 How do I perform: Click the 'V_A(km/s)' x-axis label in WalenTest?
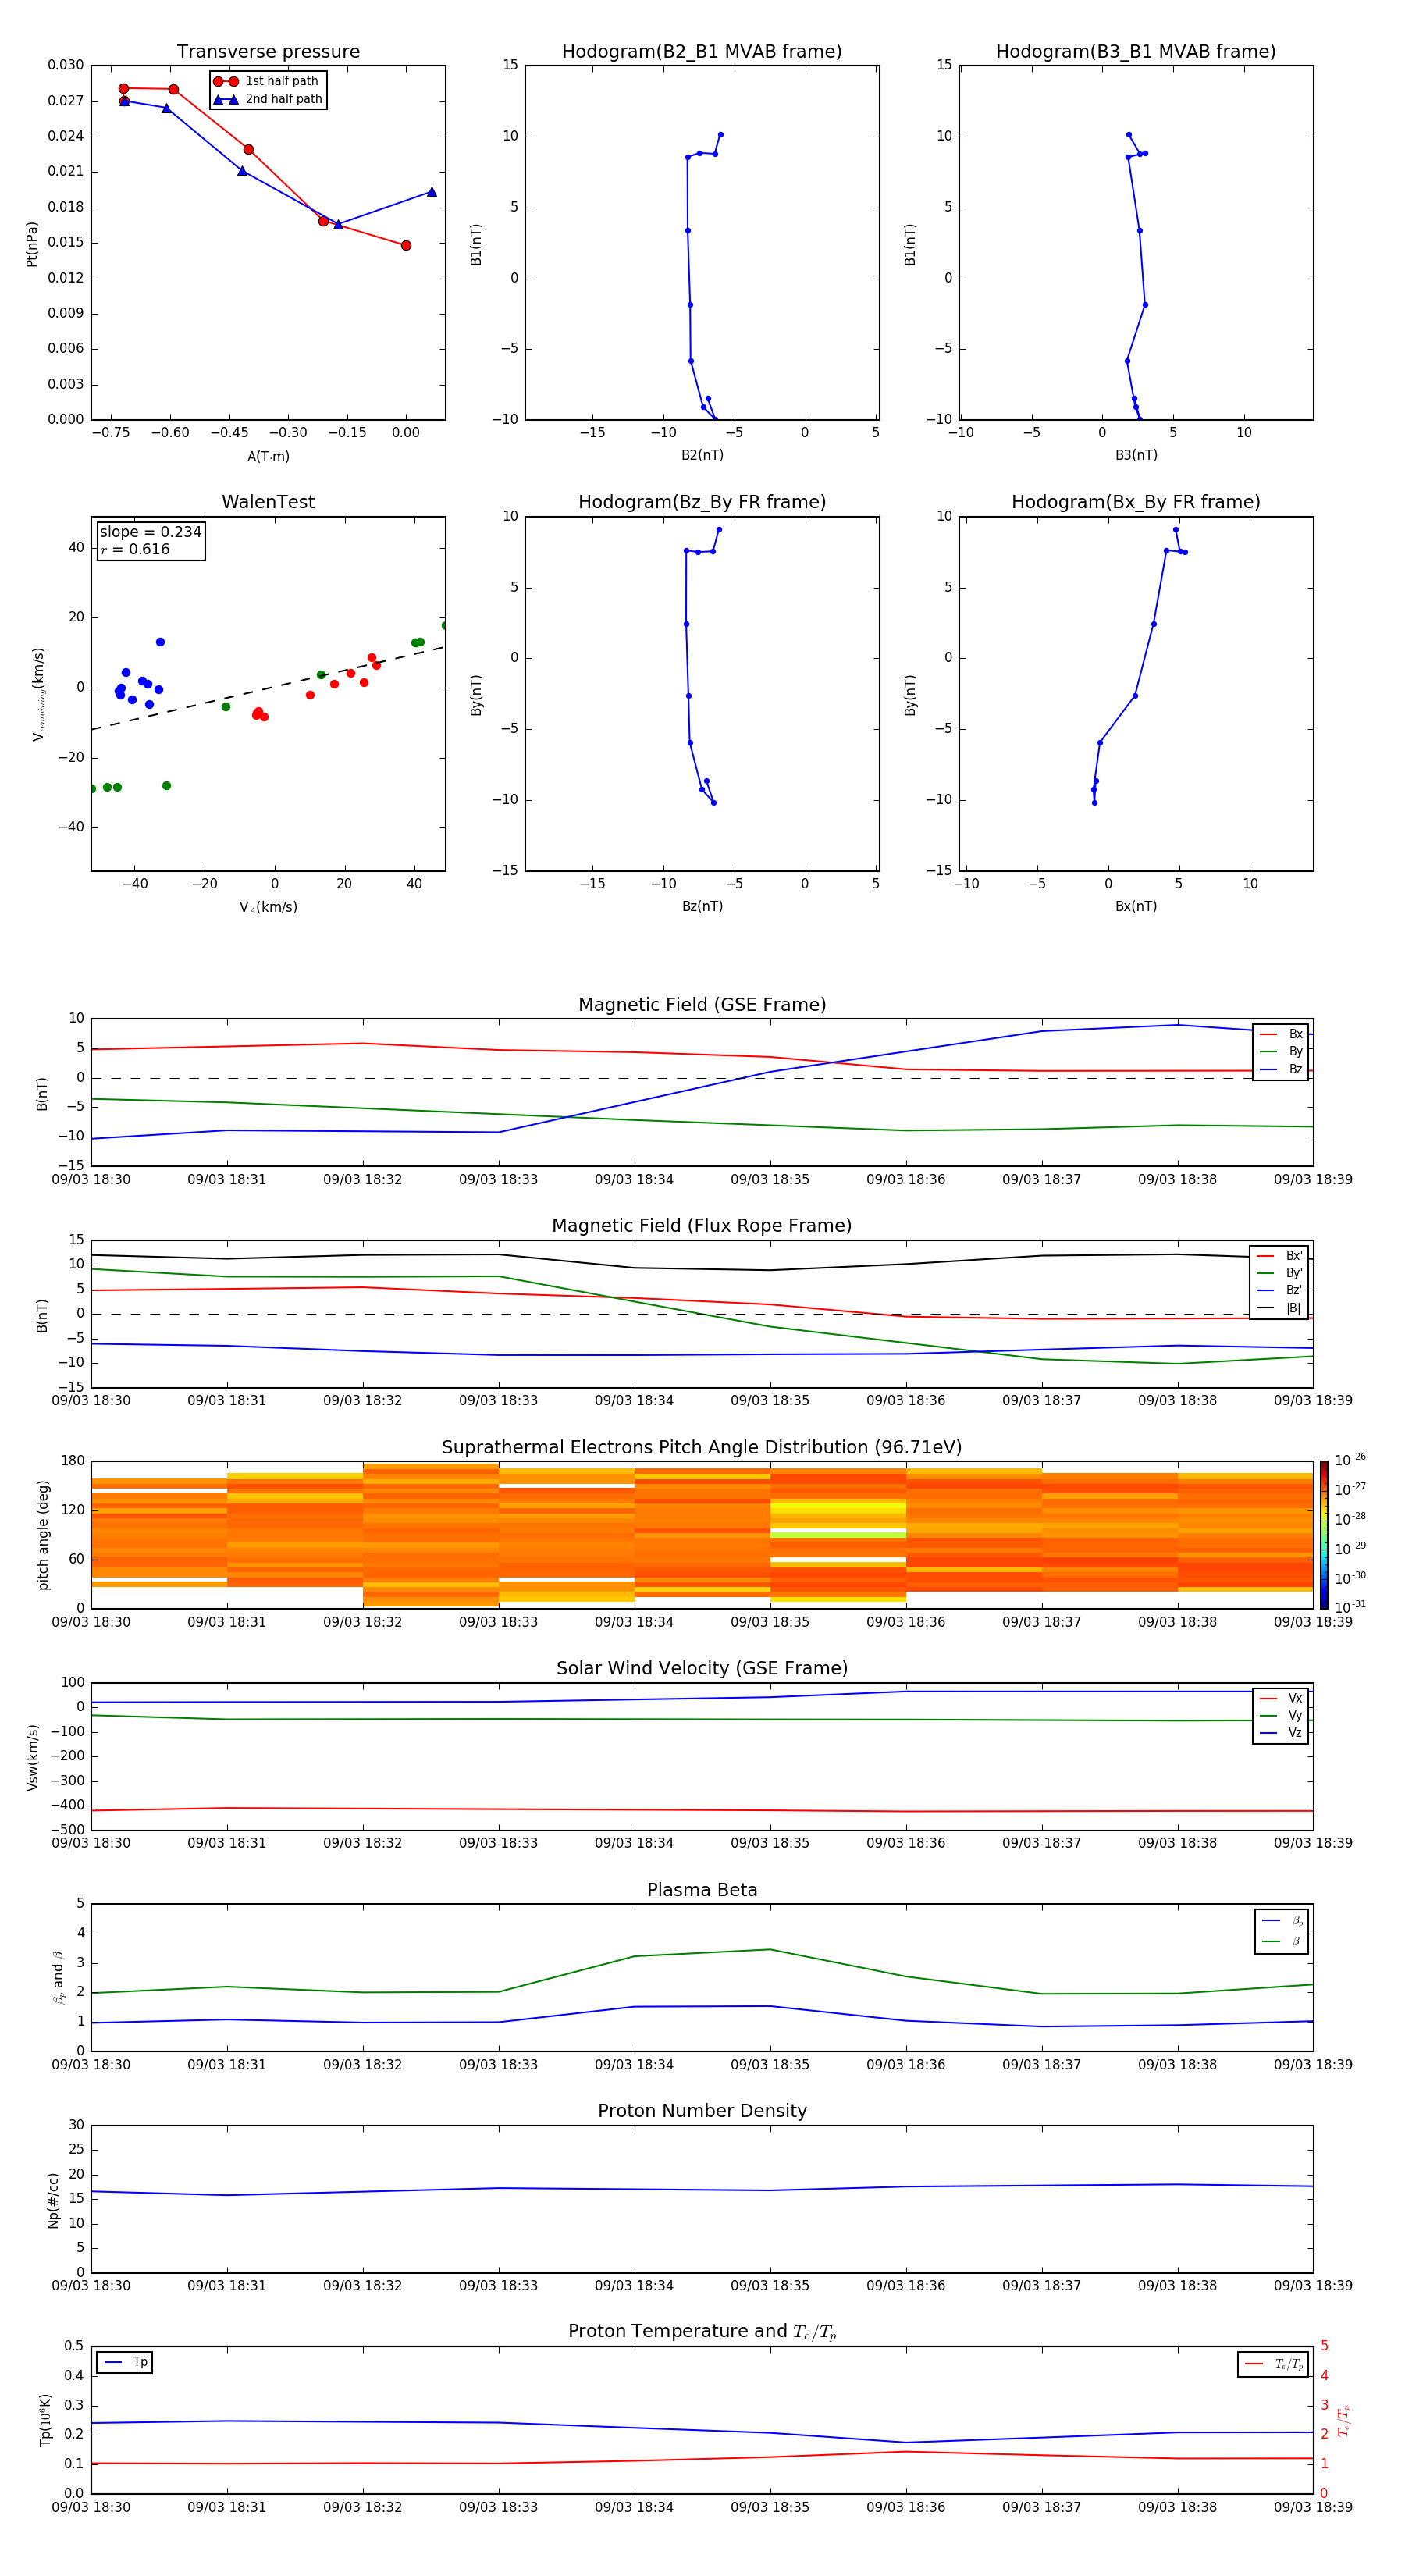(x=268, y=907)
